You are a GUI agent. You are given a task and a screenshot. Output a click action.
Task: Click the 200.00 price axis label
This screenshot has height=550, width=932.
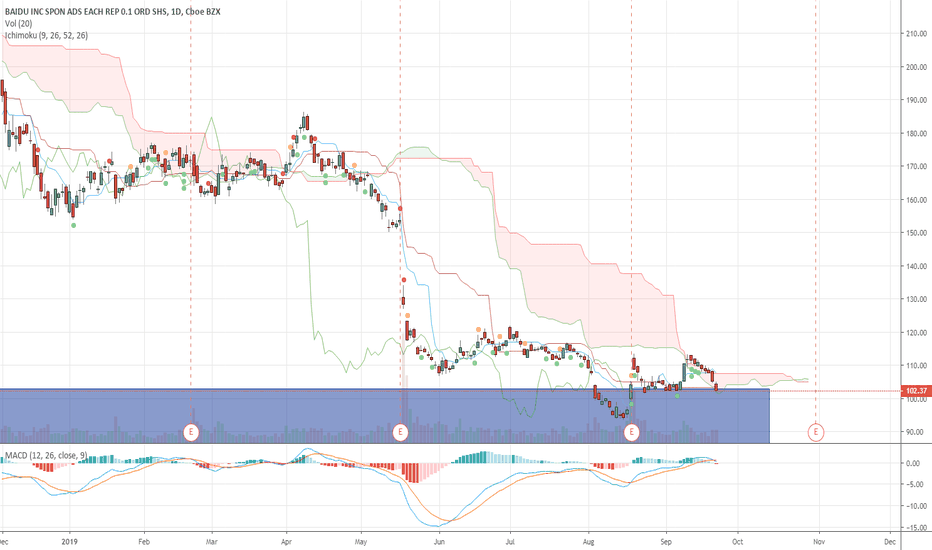(x=917, y=67)
